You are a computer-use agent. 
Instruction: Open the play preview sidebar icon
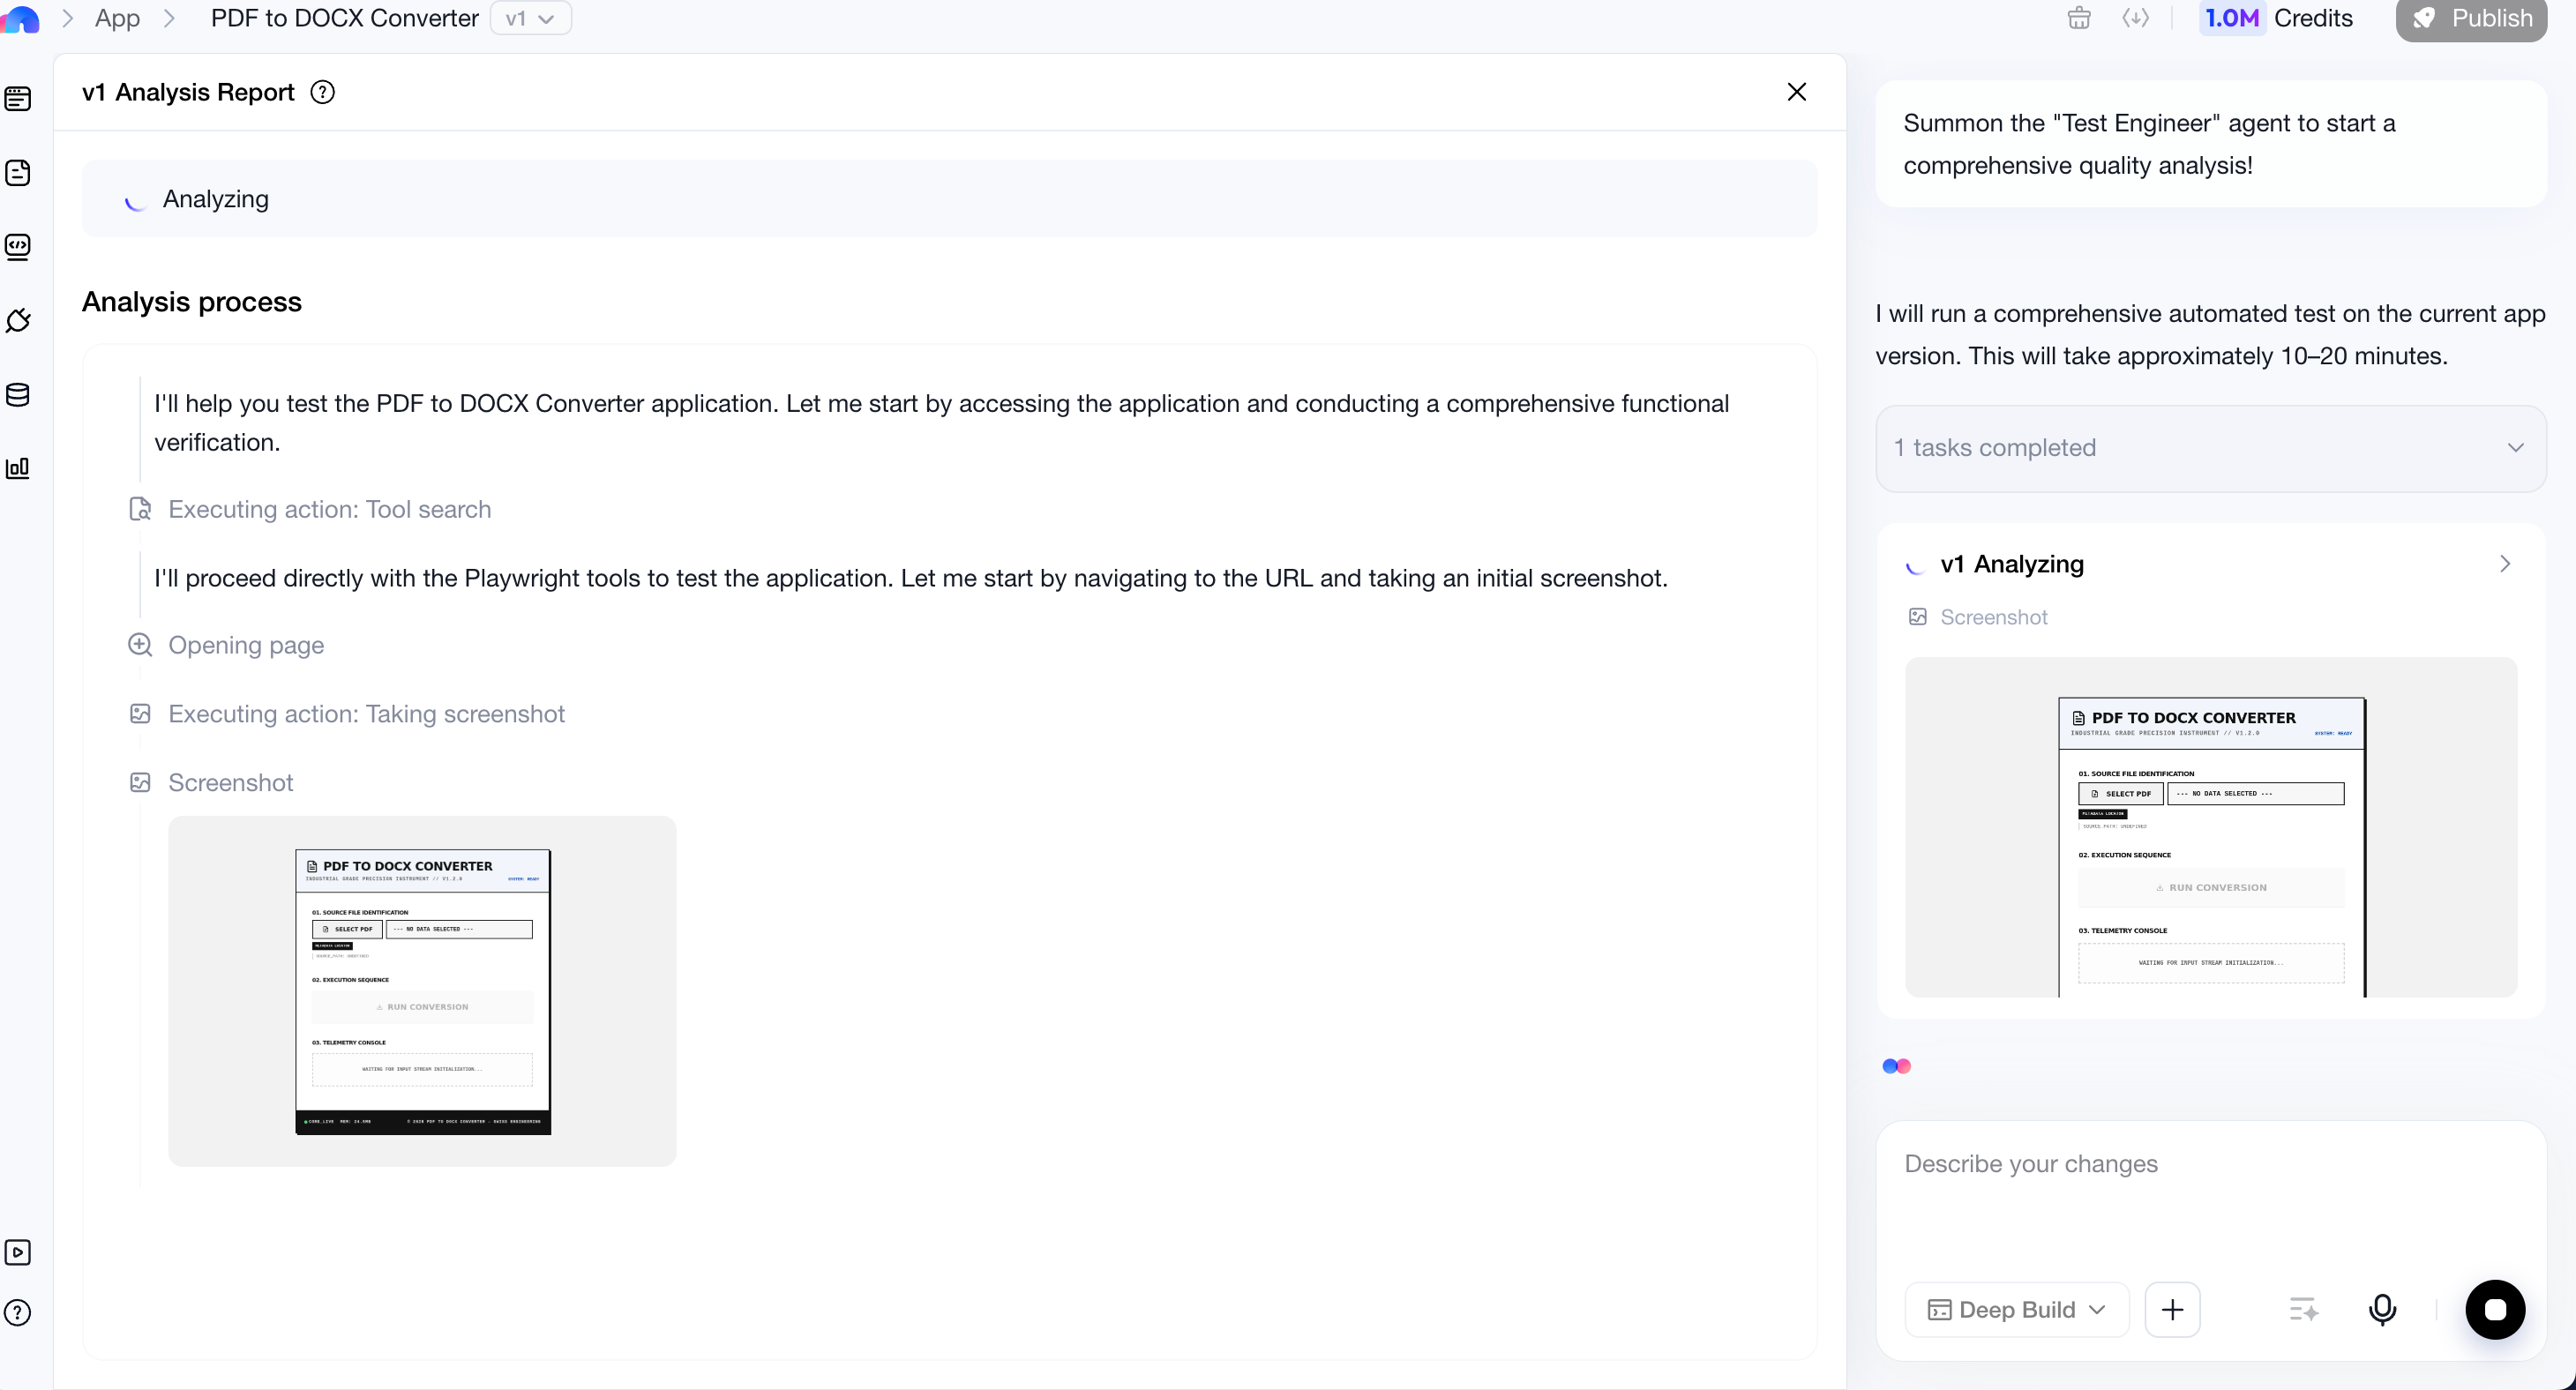[18, 1252]
